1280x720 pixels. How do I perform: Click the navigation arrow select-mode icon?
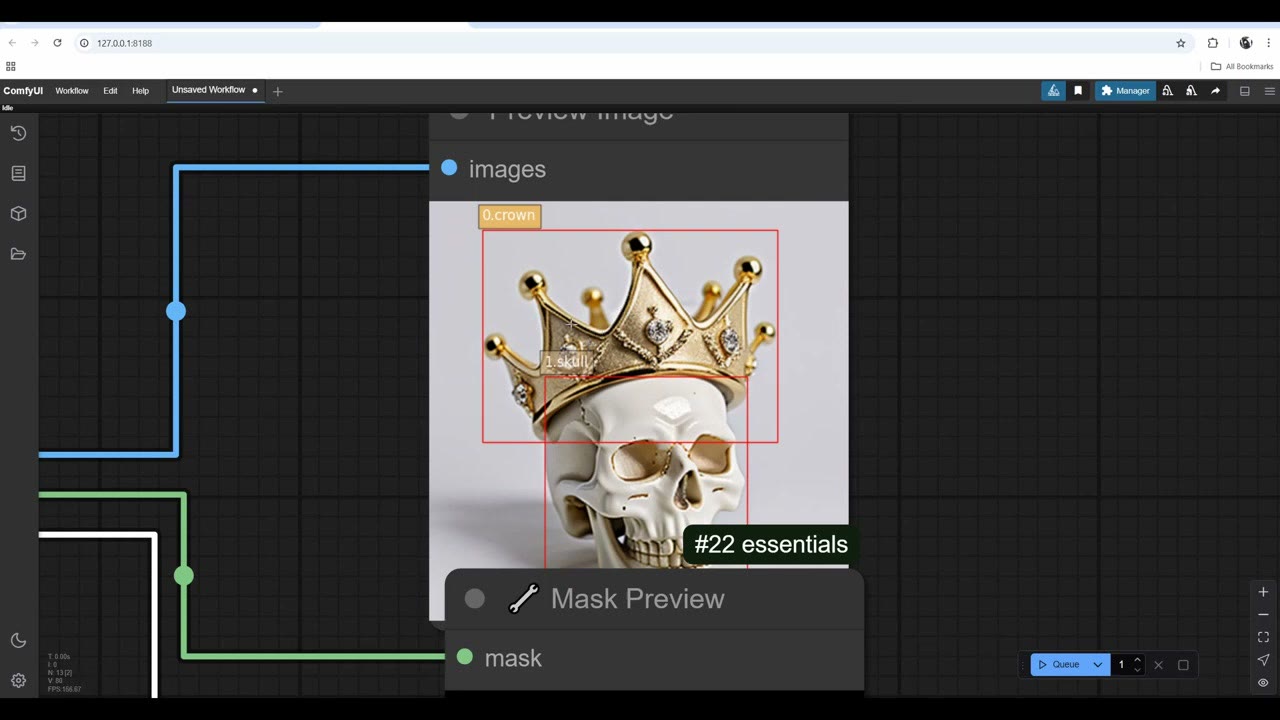[1263, 660]
